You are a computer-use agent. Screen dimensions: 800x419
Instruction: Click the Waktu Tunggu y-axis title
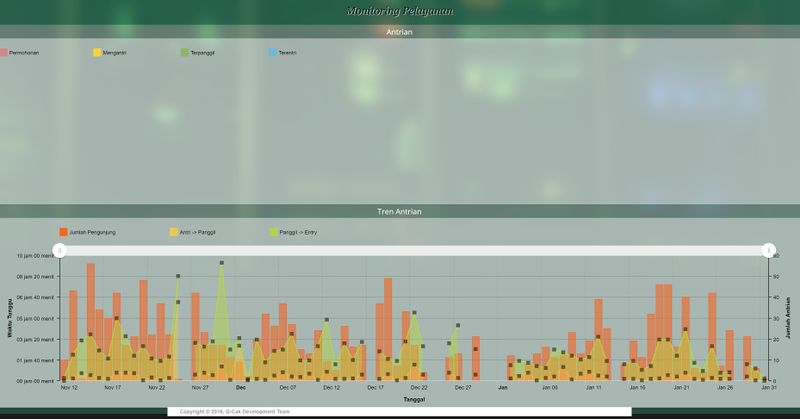point(10,318)
